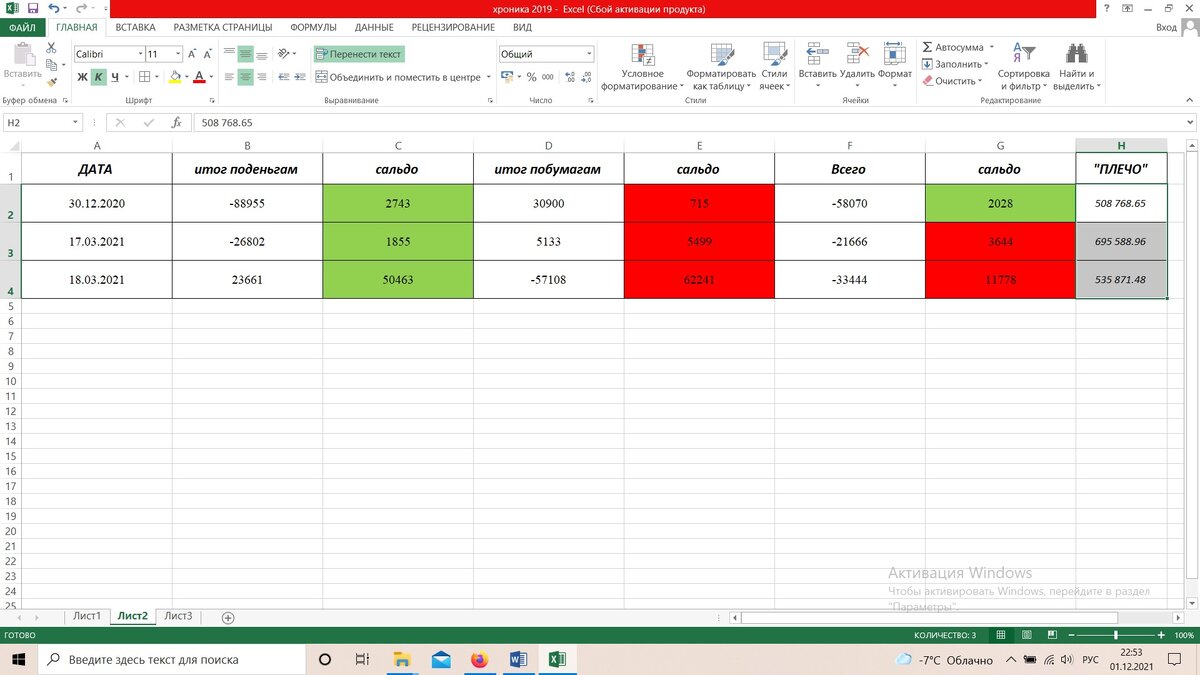The image size is (1200, 675).
Task: Click the Условное форматирование icon
Action: click(x=643, y=54)
